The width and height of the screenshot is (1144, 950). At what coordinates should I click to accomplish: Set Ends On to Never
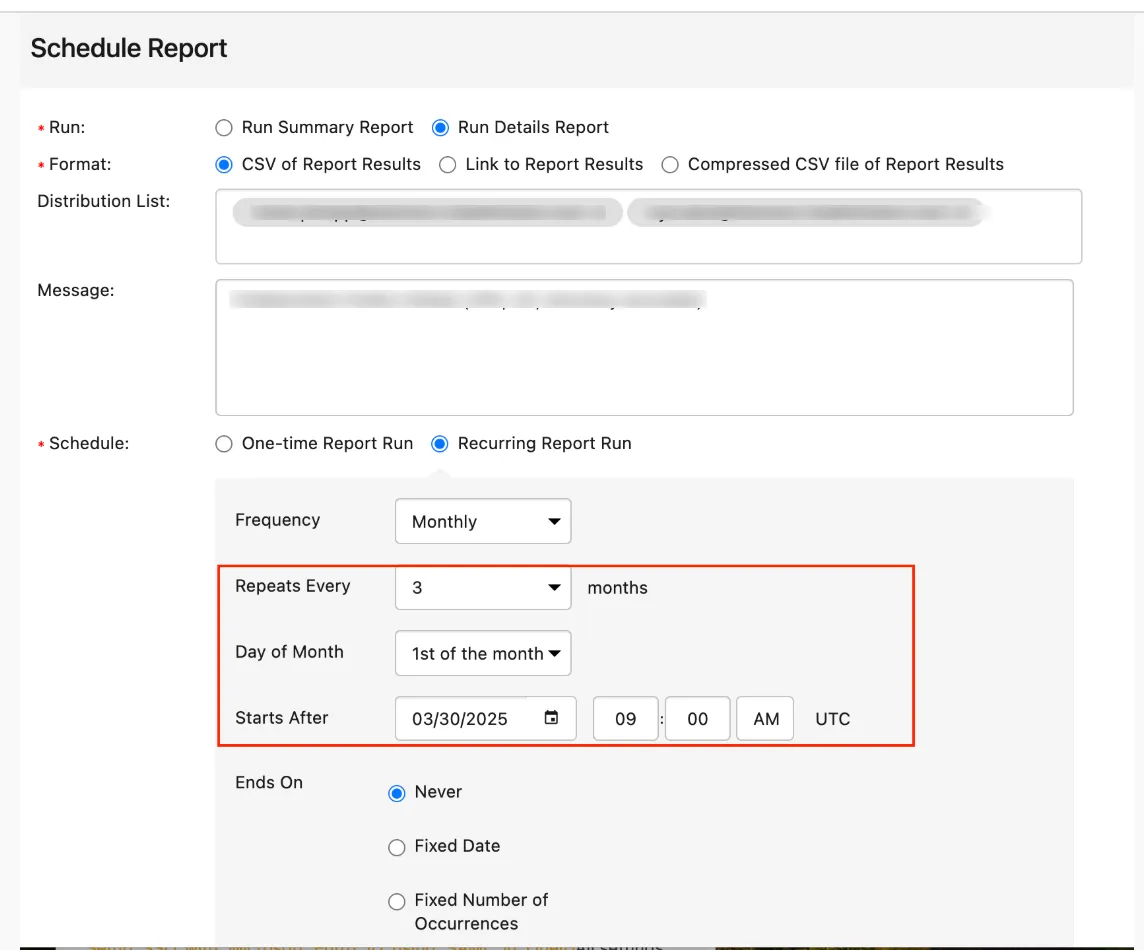click(397, 793)
